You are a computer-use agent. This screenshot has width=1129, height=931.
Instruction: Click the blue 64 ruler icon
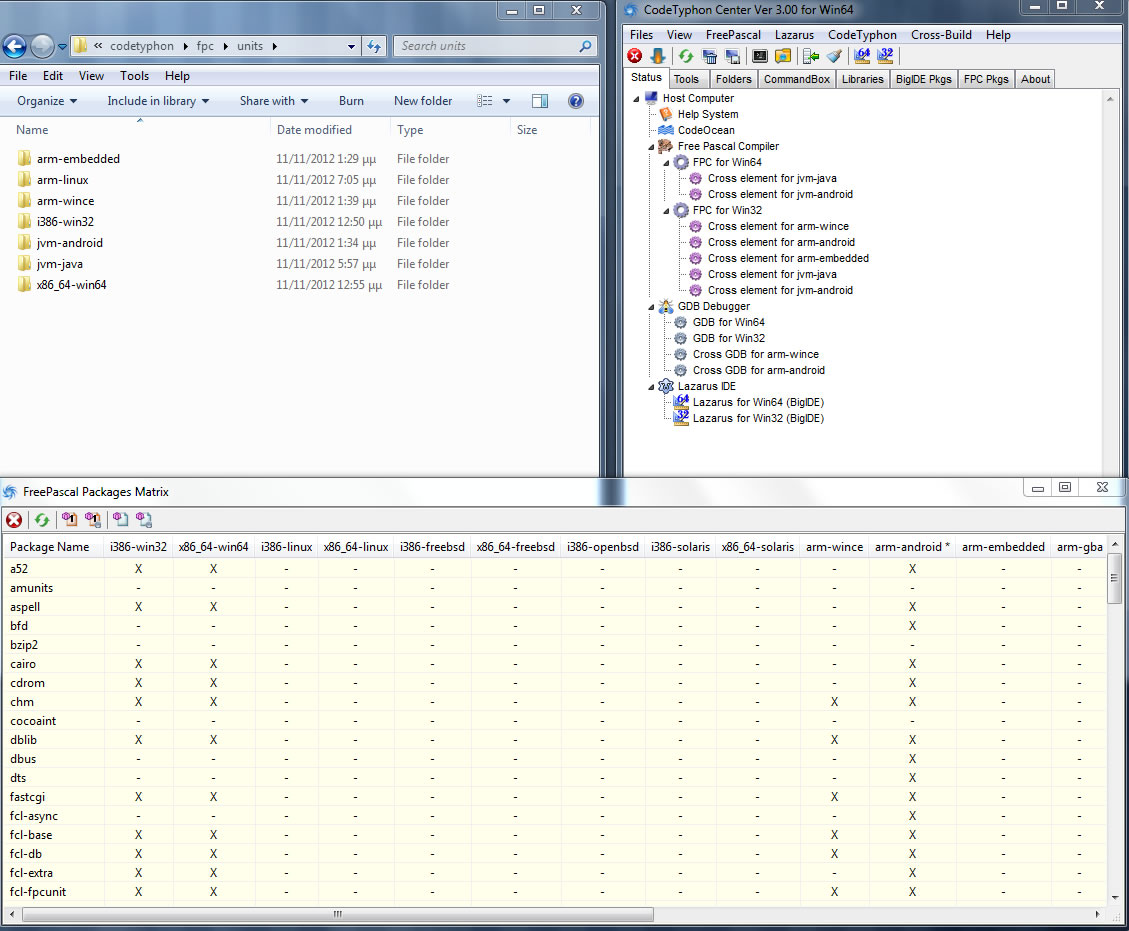tap(861, 56)
